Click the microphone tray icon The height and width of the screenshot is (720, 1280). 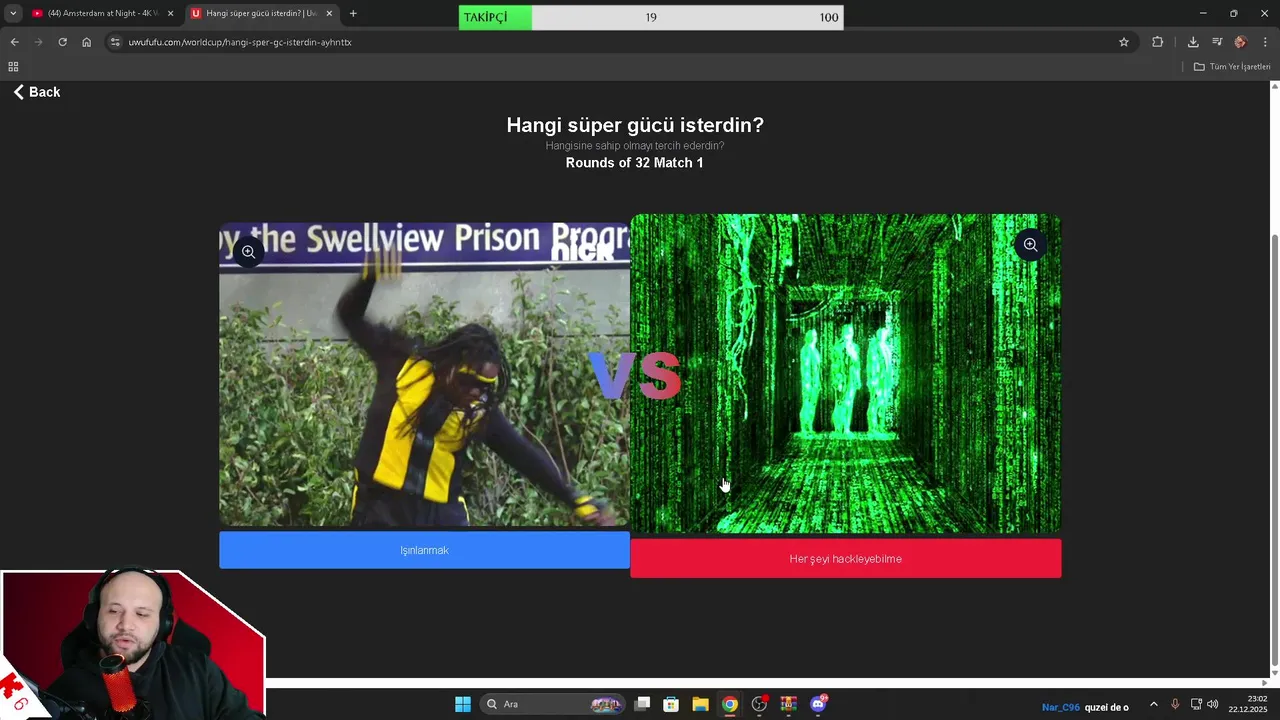click(1175, 705)
